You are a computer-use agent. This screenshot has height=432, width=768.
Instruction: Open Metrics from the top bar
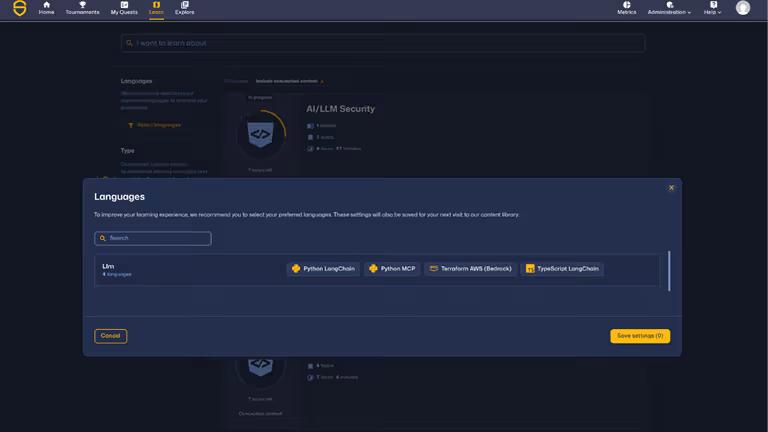coord(626,8)
